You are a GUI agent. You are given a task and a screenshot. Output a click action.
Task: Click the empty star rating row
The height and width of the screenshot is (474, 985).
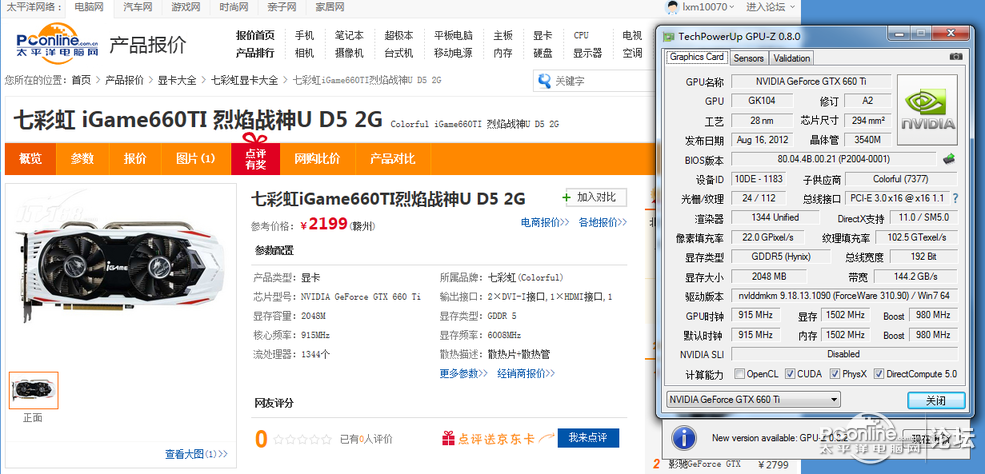(302, 439)
